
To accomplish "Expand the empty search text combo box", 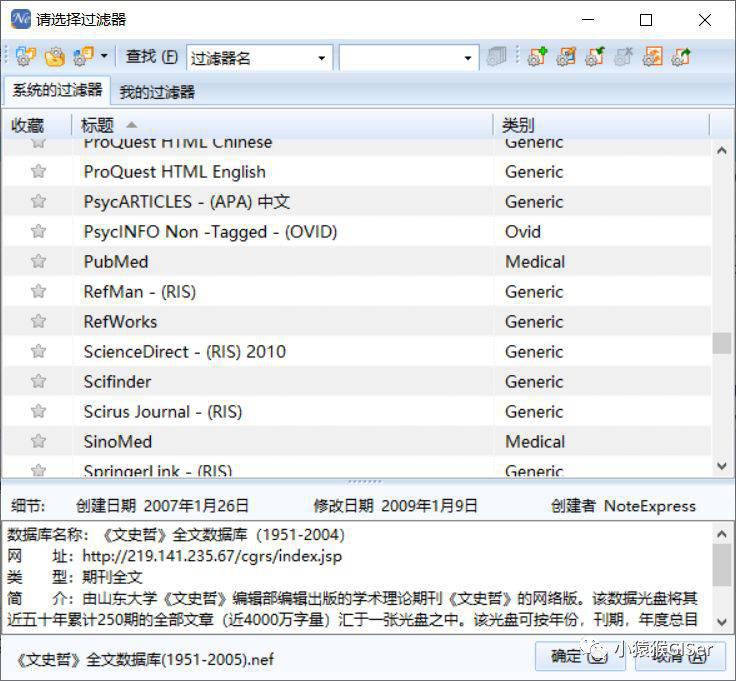I will (x=468, y=58).
